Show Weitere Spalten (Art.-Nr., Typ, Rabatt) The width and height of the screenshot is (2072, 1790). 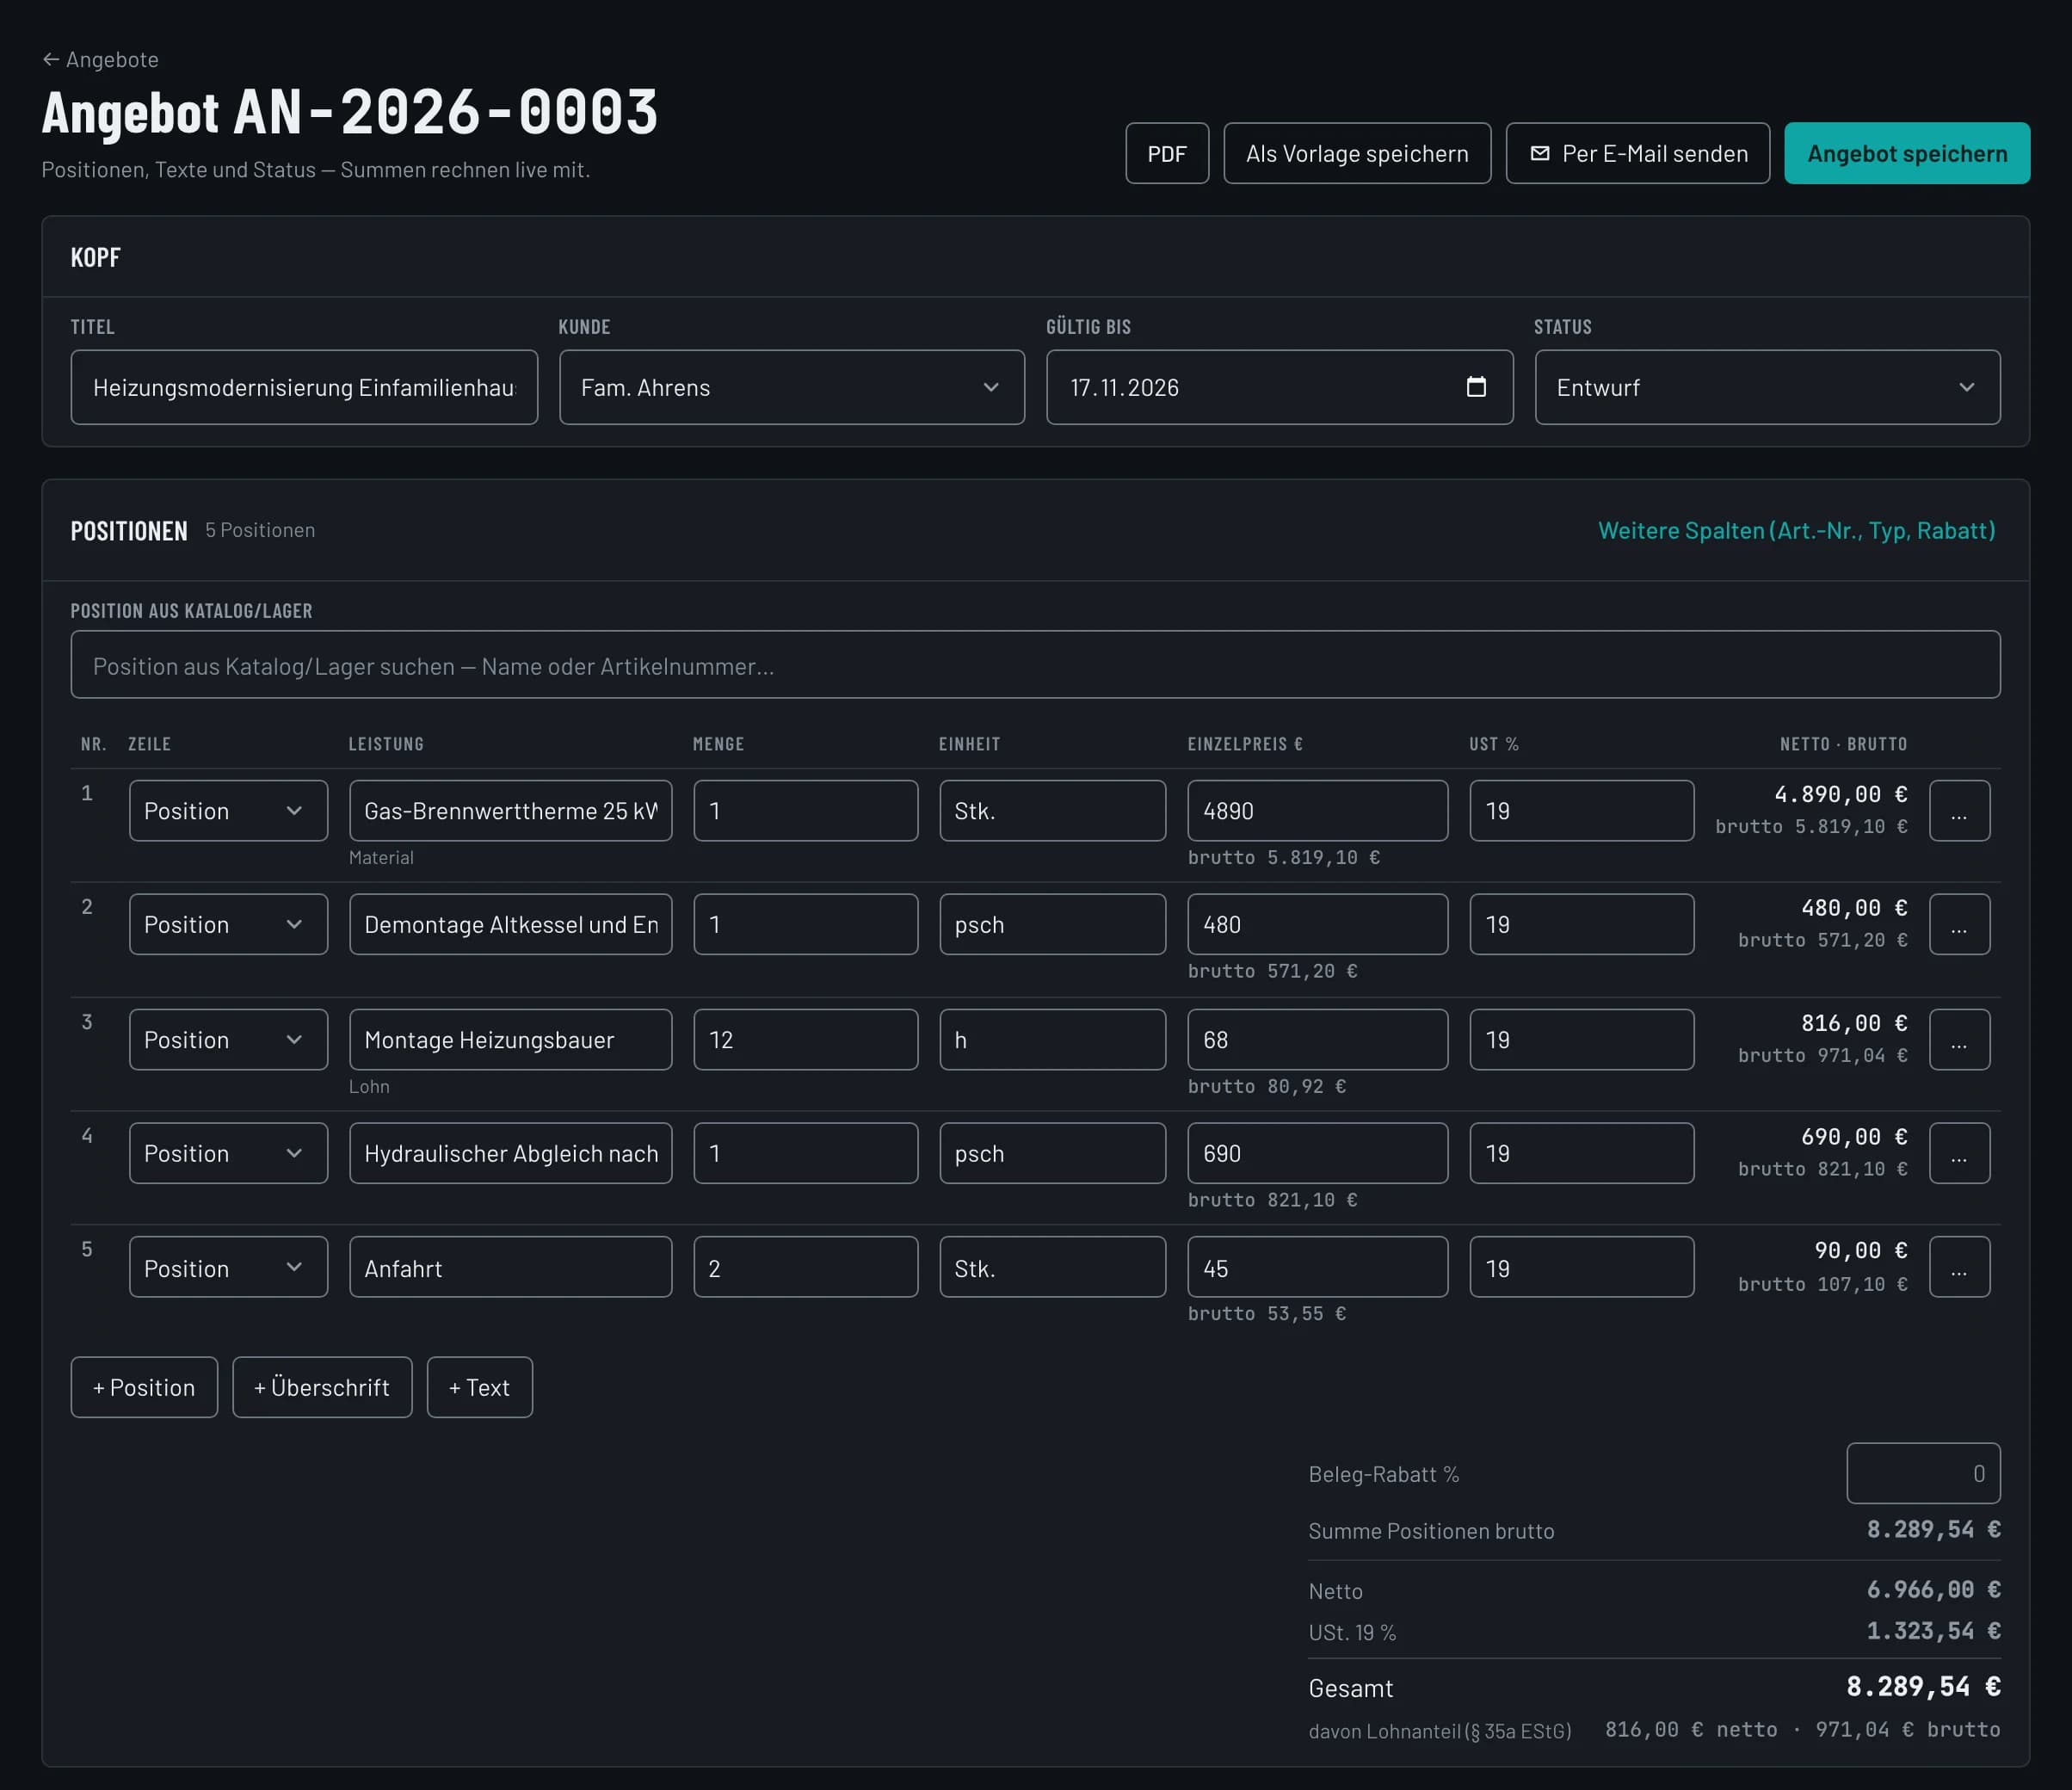pyautogui.click(x=1796, y=530)
